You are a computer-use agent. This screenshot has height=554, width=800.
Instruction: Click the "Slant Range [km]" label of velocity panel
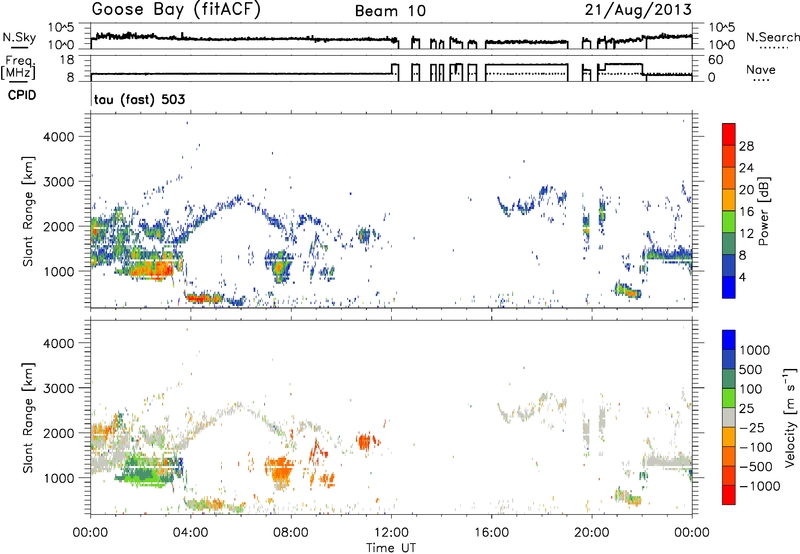pos(28,418)
